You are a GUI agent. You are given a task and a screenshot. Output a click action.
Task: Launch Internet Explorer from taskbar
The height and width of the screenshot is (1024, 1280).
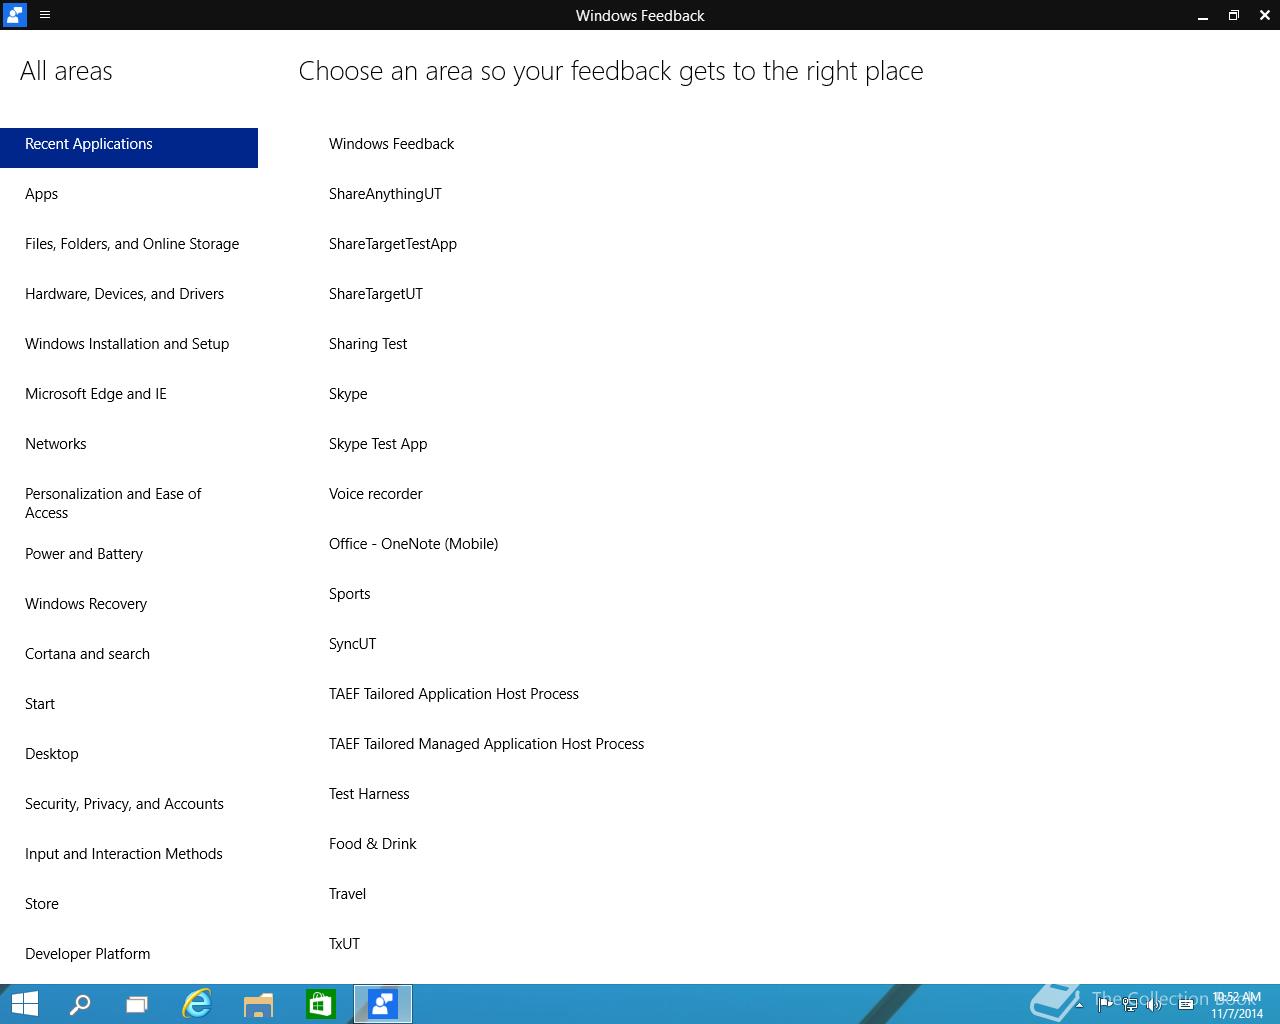click(x=197, y=1004)
